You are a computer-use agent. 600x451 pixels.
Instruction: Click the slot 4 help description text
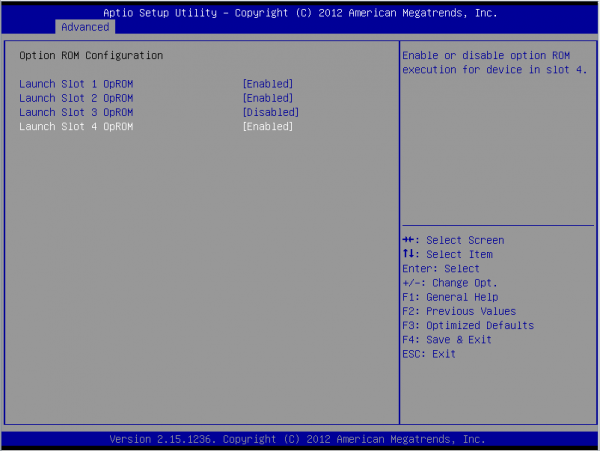(495, 62)
